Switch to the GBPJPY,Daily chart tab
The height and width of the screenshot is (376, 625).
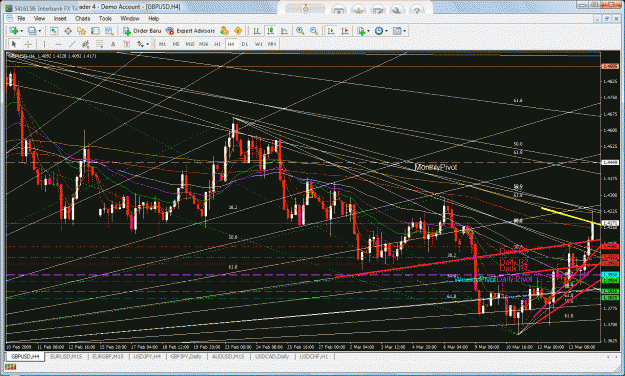[x=186, y=356]
